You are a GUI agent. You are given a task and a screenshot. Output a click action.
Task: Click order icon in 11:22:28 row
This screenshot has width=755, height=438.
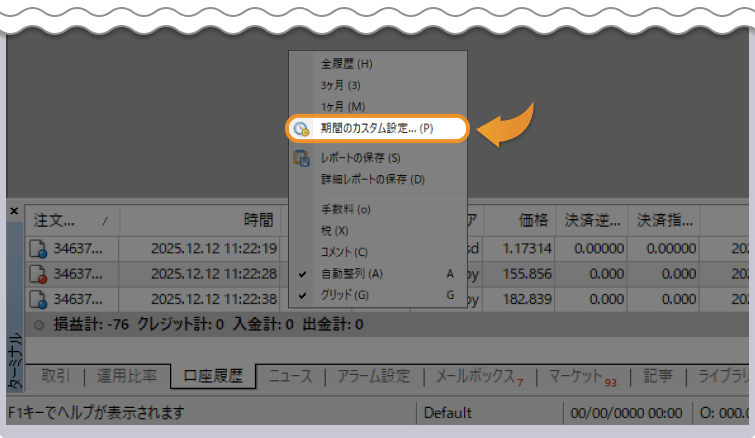[x=38, y=274]
